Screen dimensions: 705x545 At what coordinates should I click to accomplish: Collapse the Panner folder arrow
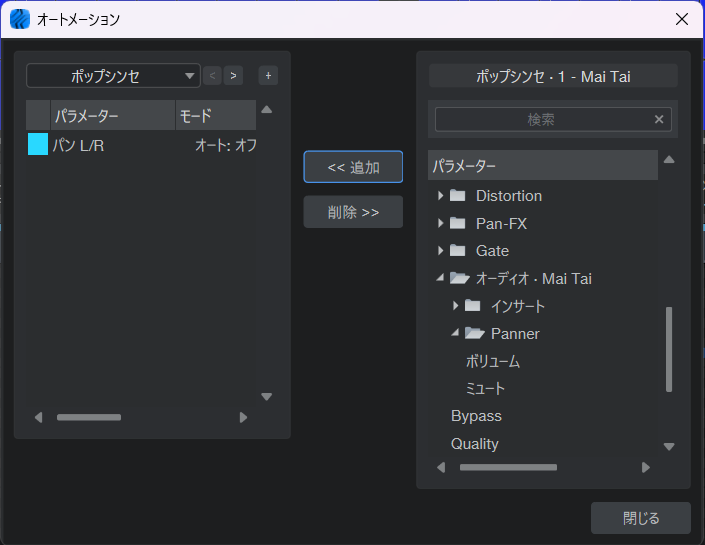455,333
